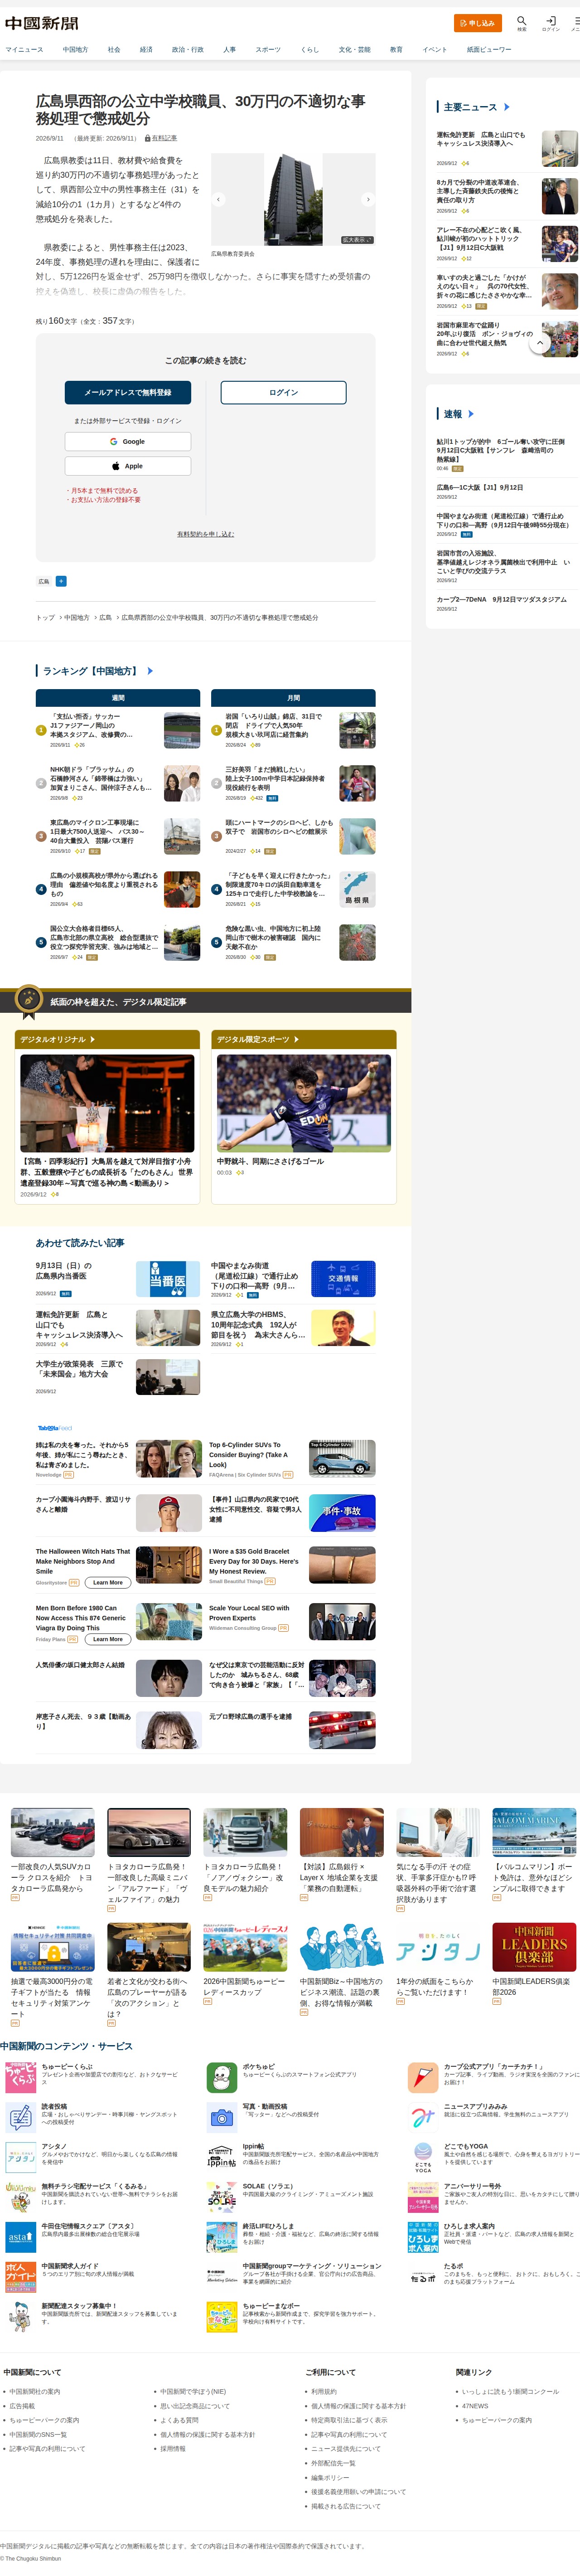The width and height of the screenshot is (580, 2576).
Task: Open the 政治・行政 menu item
Action: [187, 49]
